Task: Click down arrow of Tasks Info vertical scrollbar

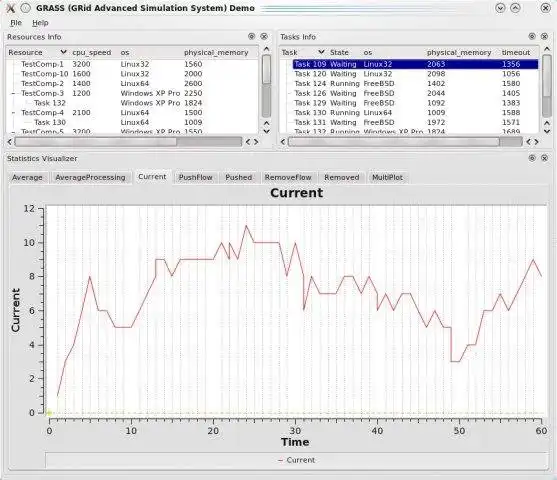Action: click(547, 131)
